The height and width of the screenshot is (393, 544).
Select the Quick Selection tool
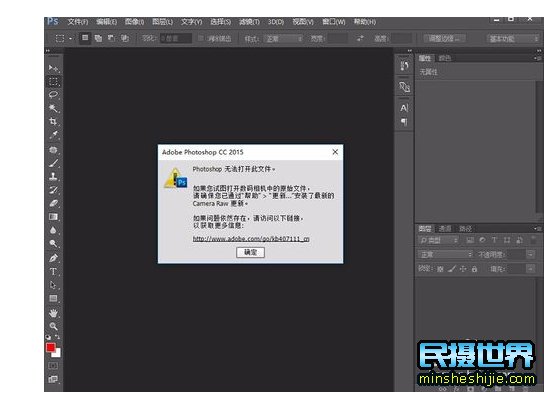coord(53,108)
